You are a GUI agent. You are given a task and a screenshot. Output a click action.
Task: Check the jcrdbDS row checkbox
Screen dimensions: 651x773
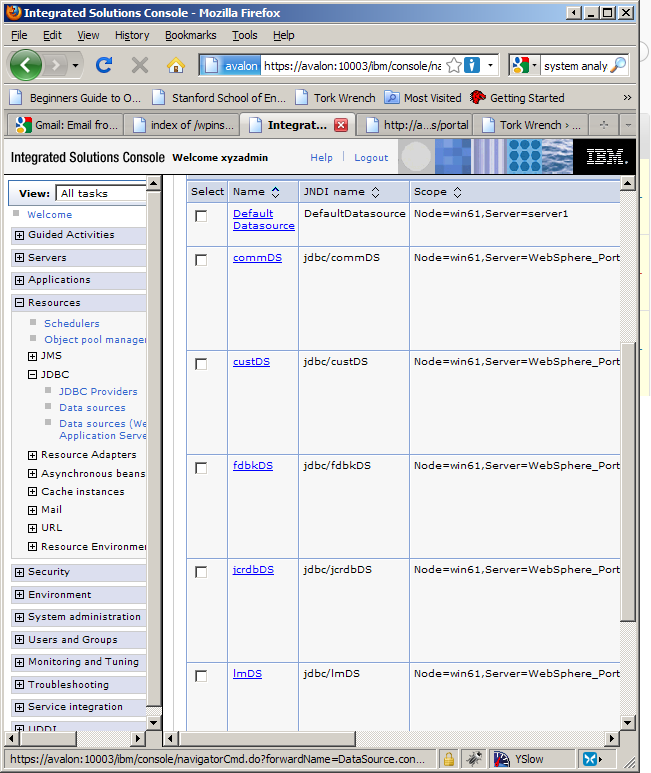click(x=201, y=572)
